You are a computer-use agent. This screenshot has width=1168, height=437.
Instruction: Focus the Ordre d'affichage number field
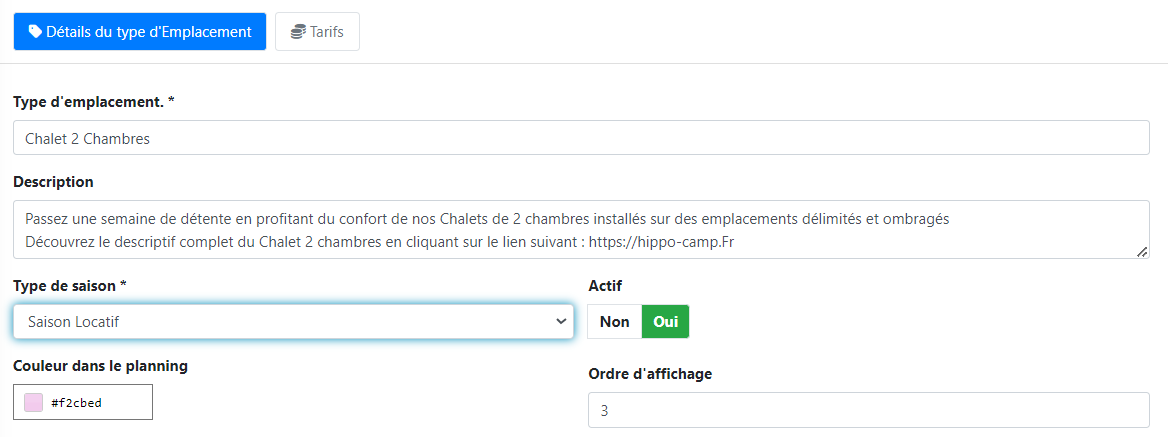[x=868, y=410]
